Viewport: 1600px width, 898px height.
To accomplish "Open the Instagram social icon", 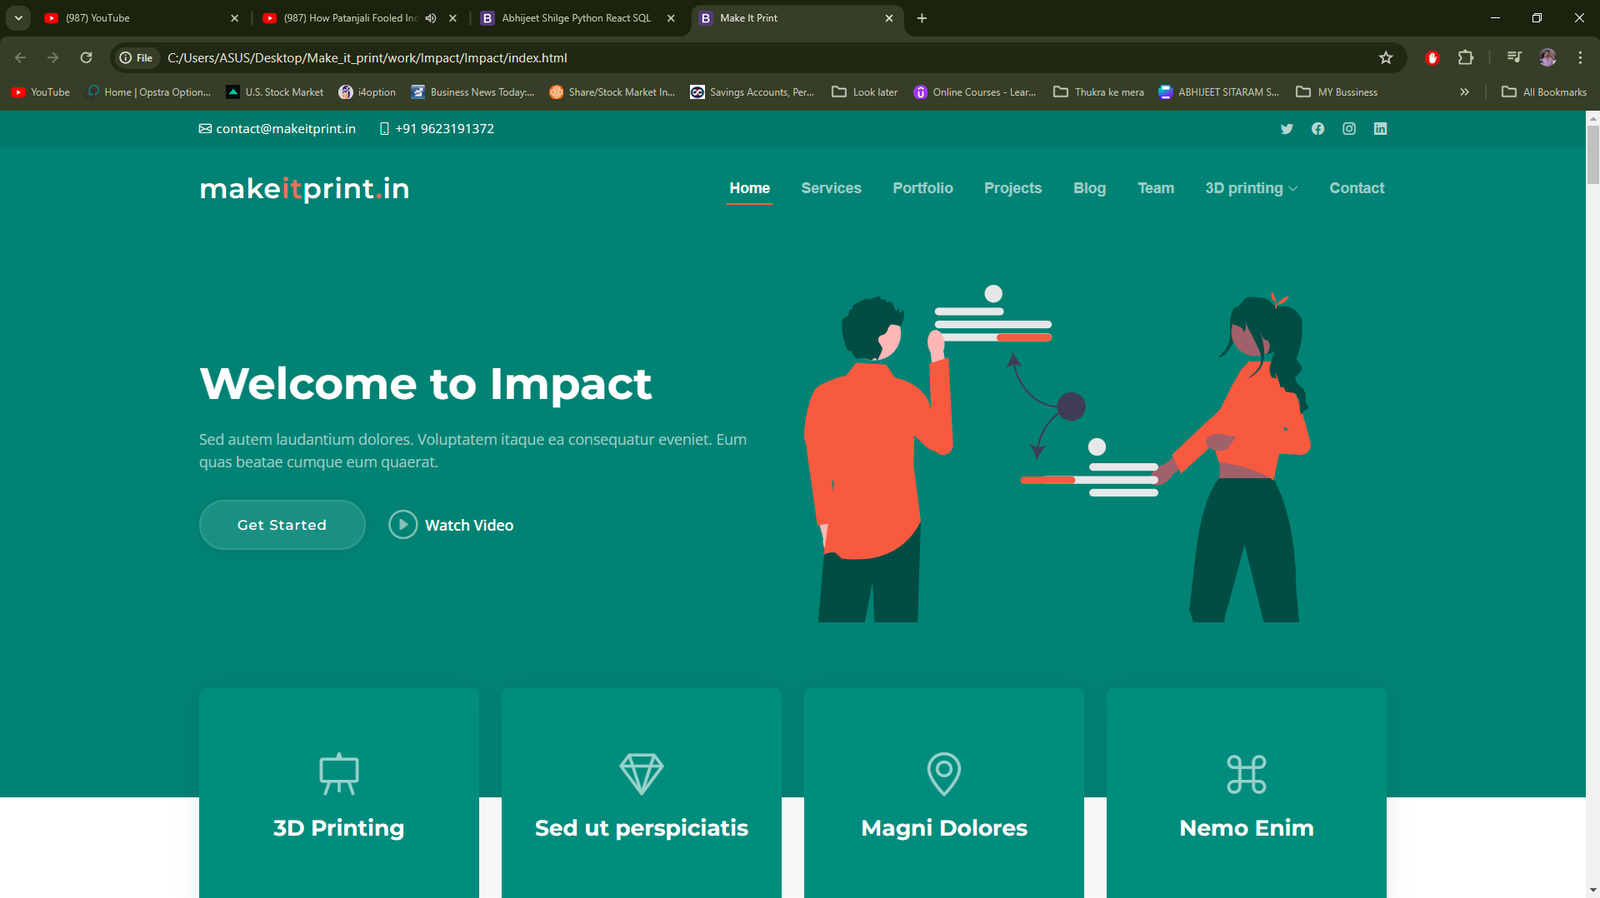I will coord(1349,129).
